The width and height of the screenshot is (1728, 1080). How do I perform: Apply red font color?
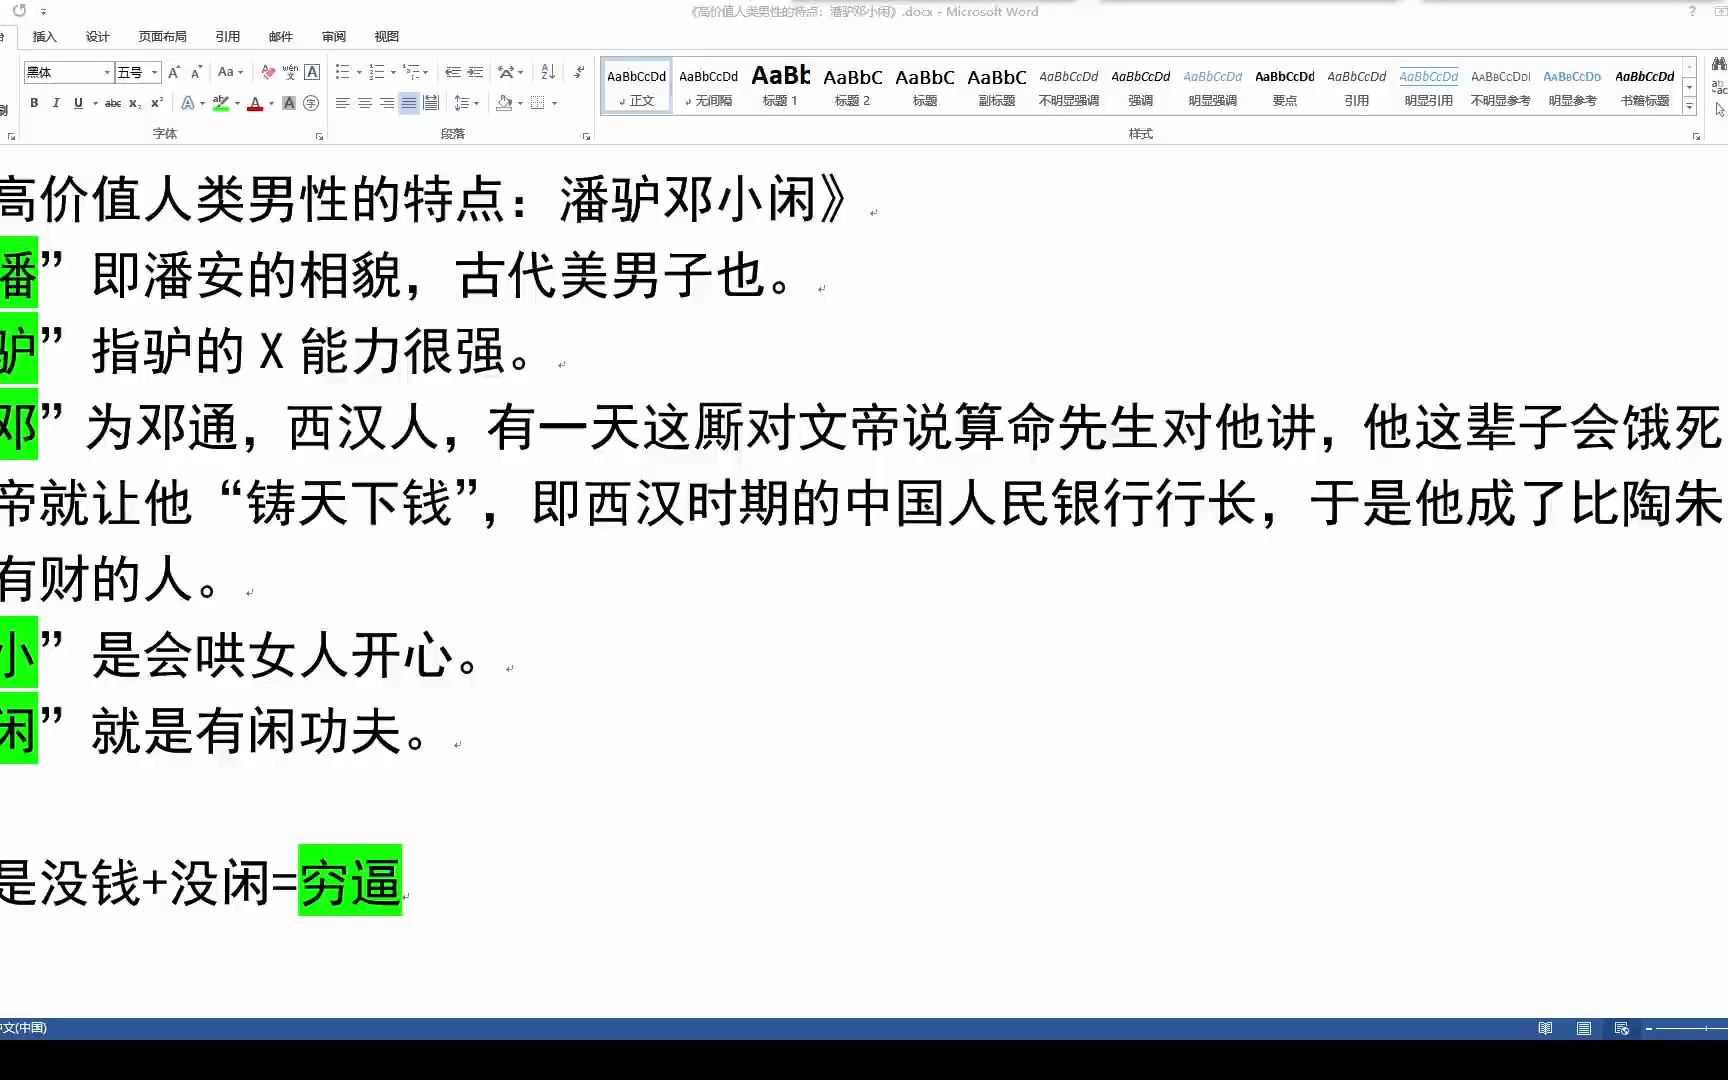pyautogui.click(x=255, y=103)
